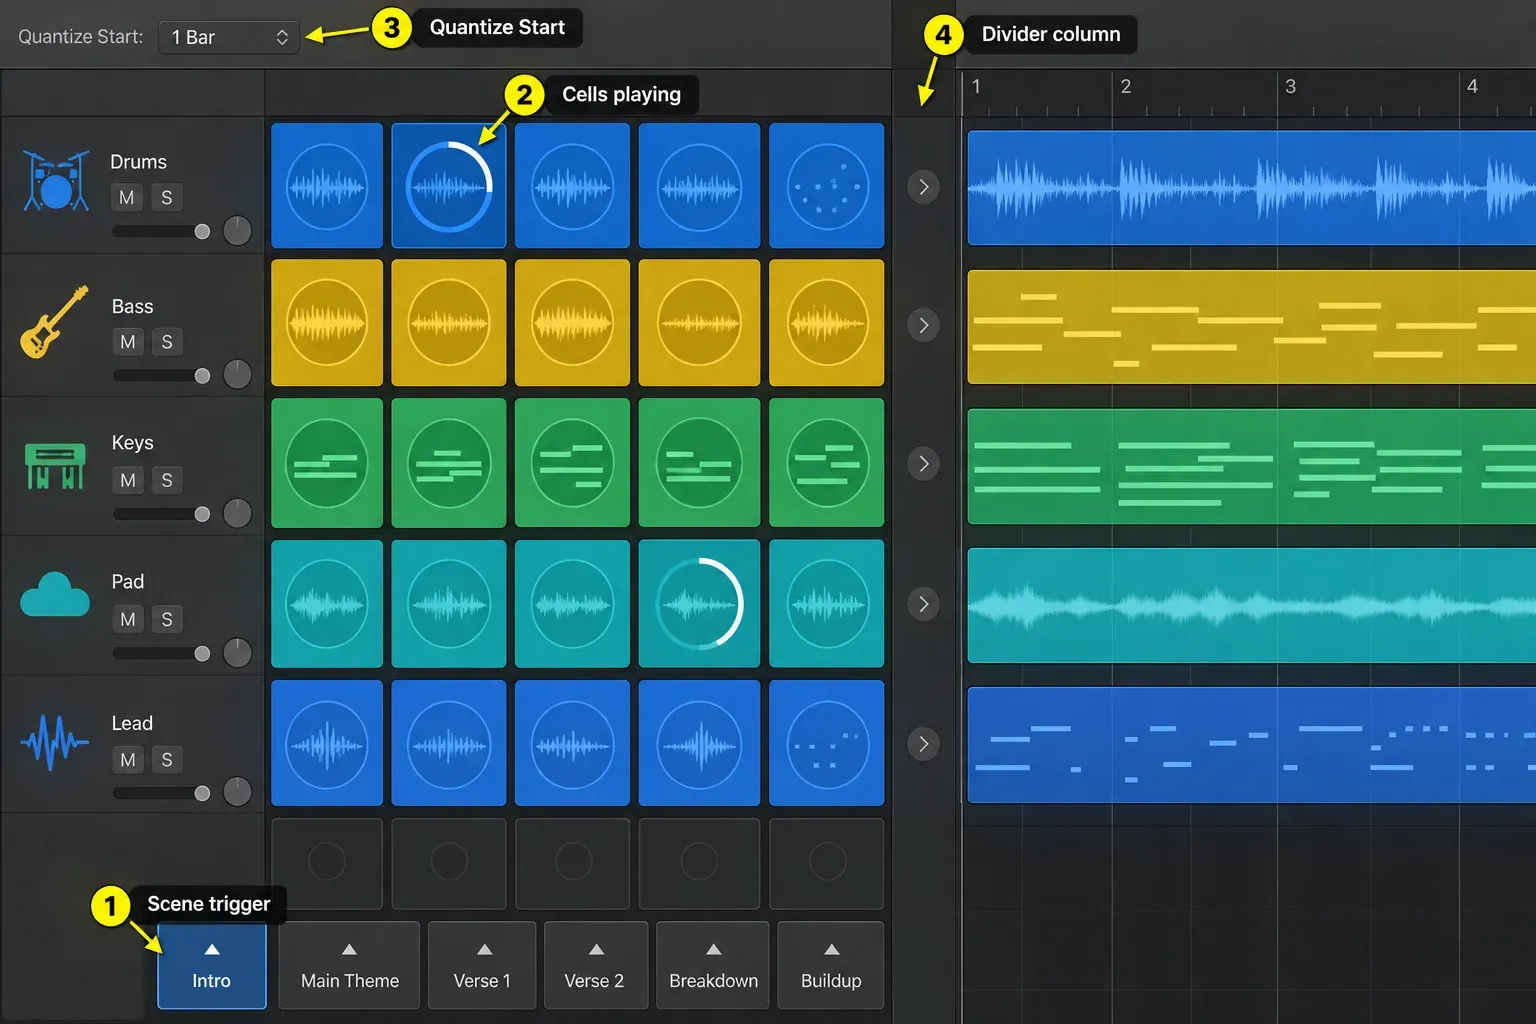Solo the Drums track
The image size is (1536, 1024).
click(x=167, y=198)
